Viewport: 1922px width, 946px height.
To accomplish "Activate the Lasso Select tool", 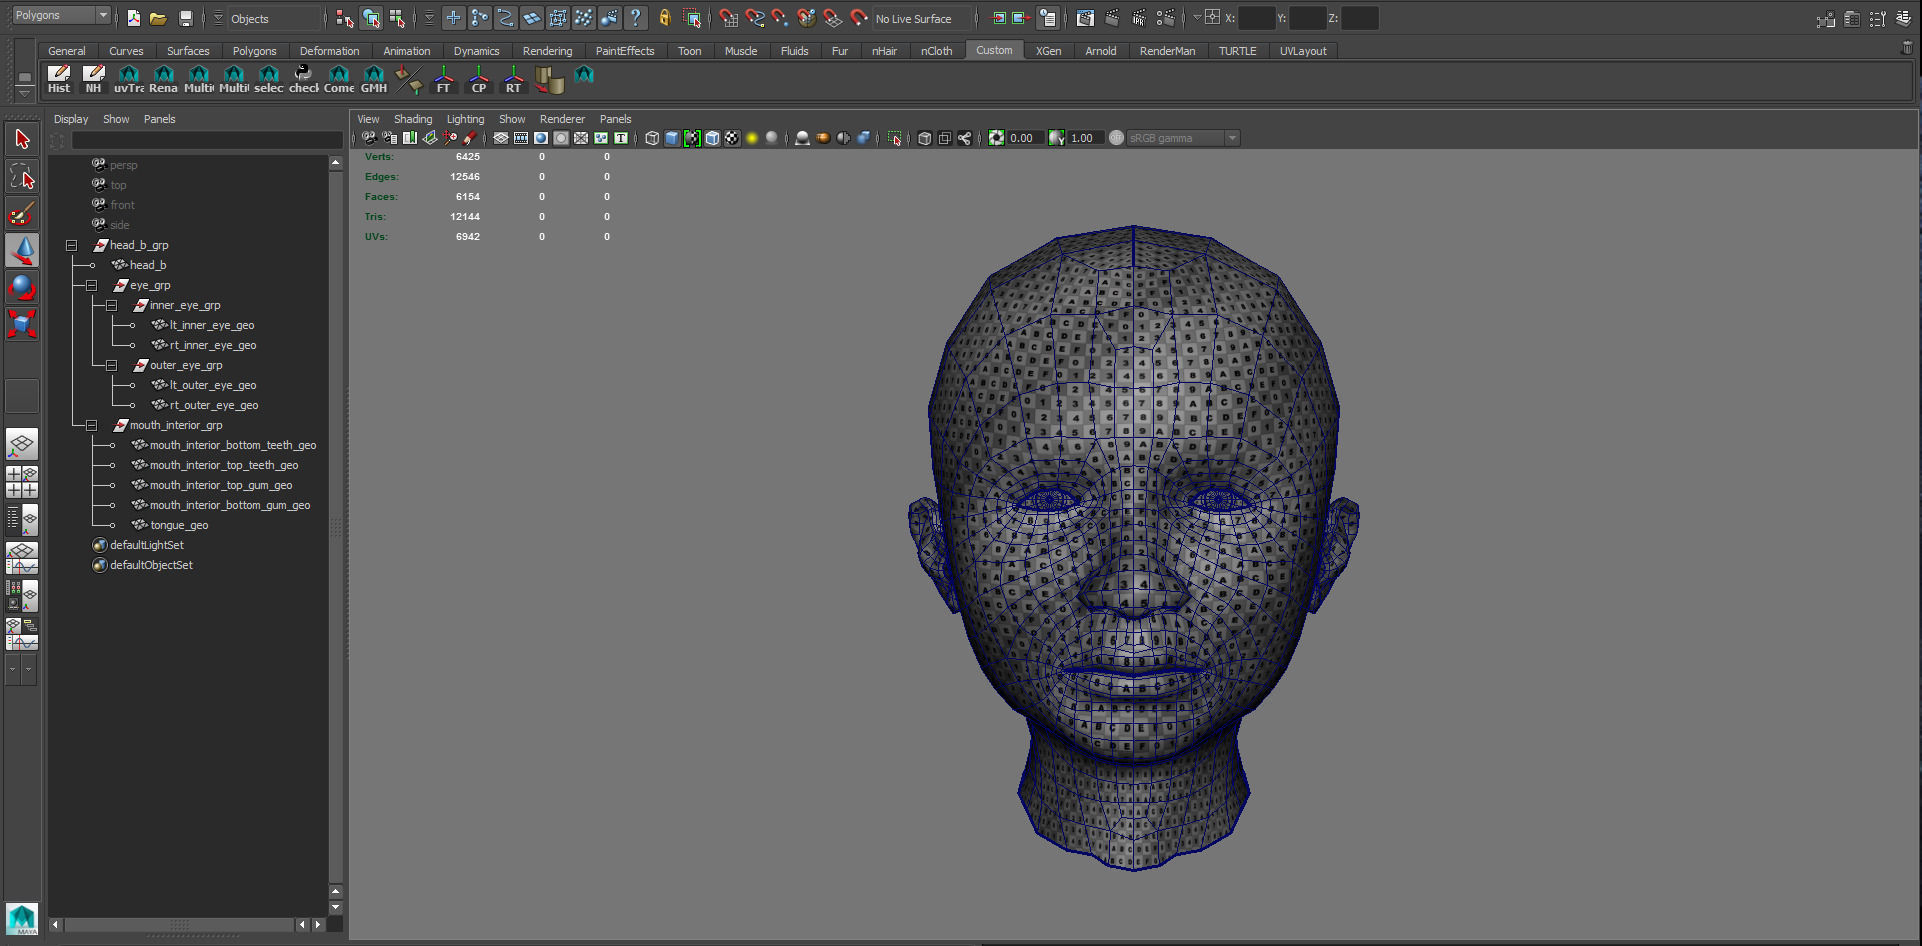I will pos(22,177).
